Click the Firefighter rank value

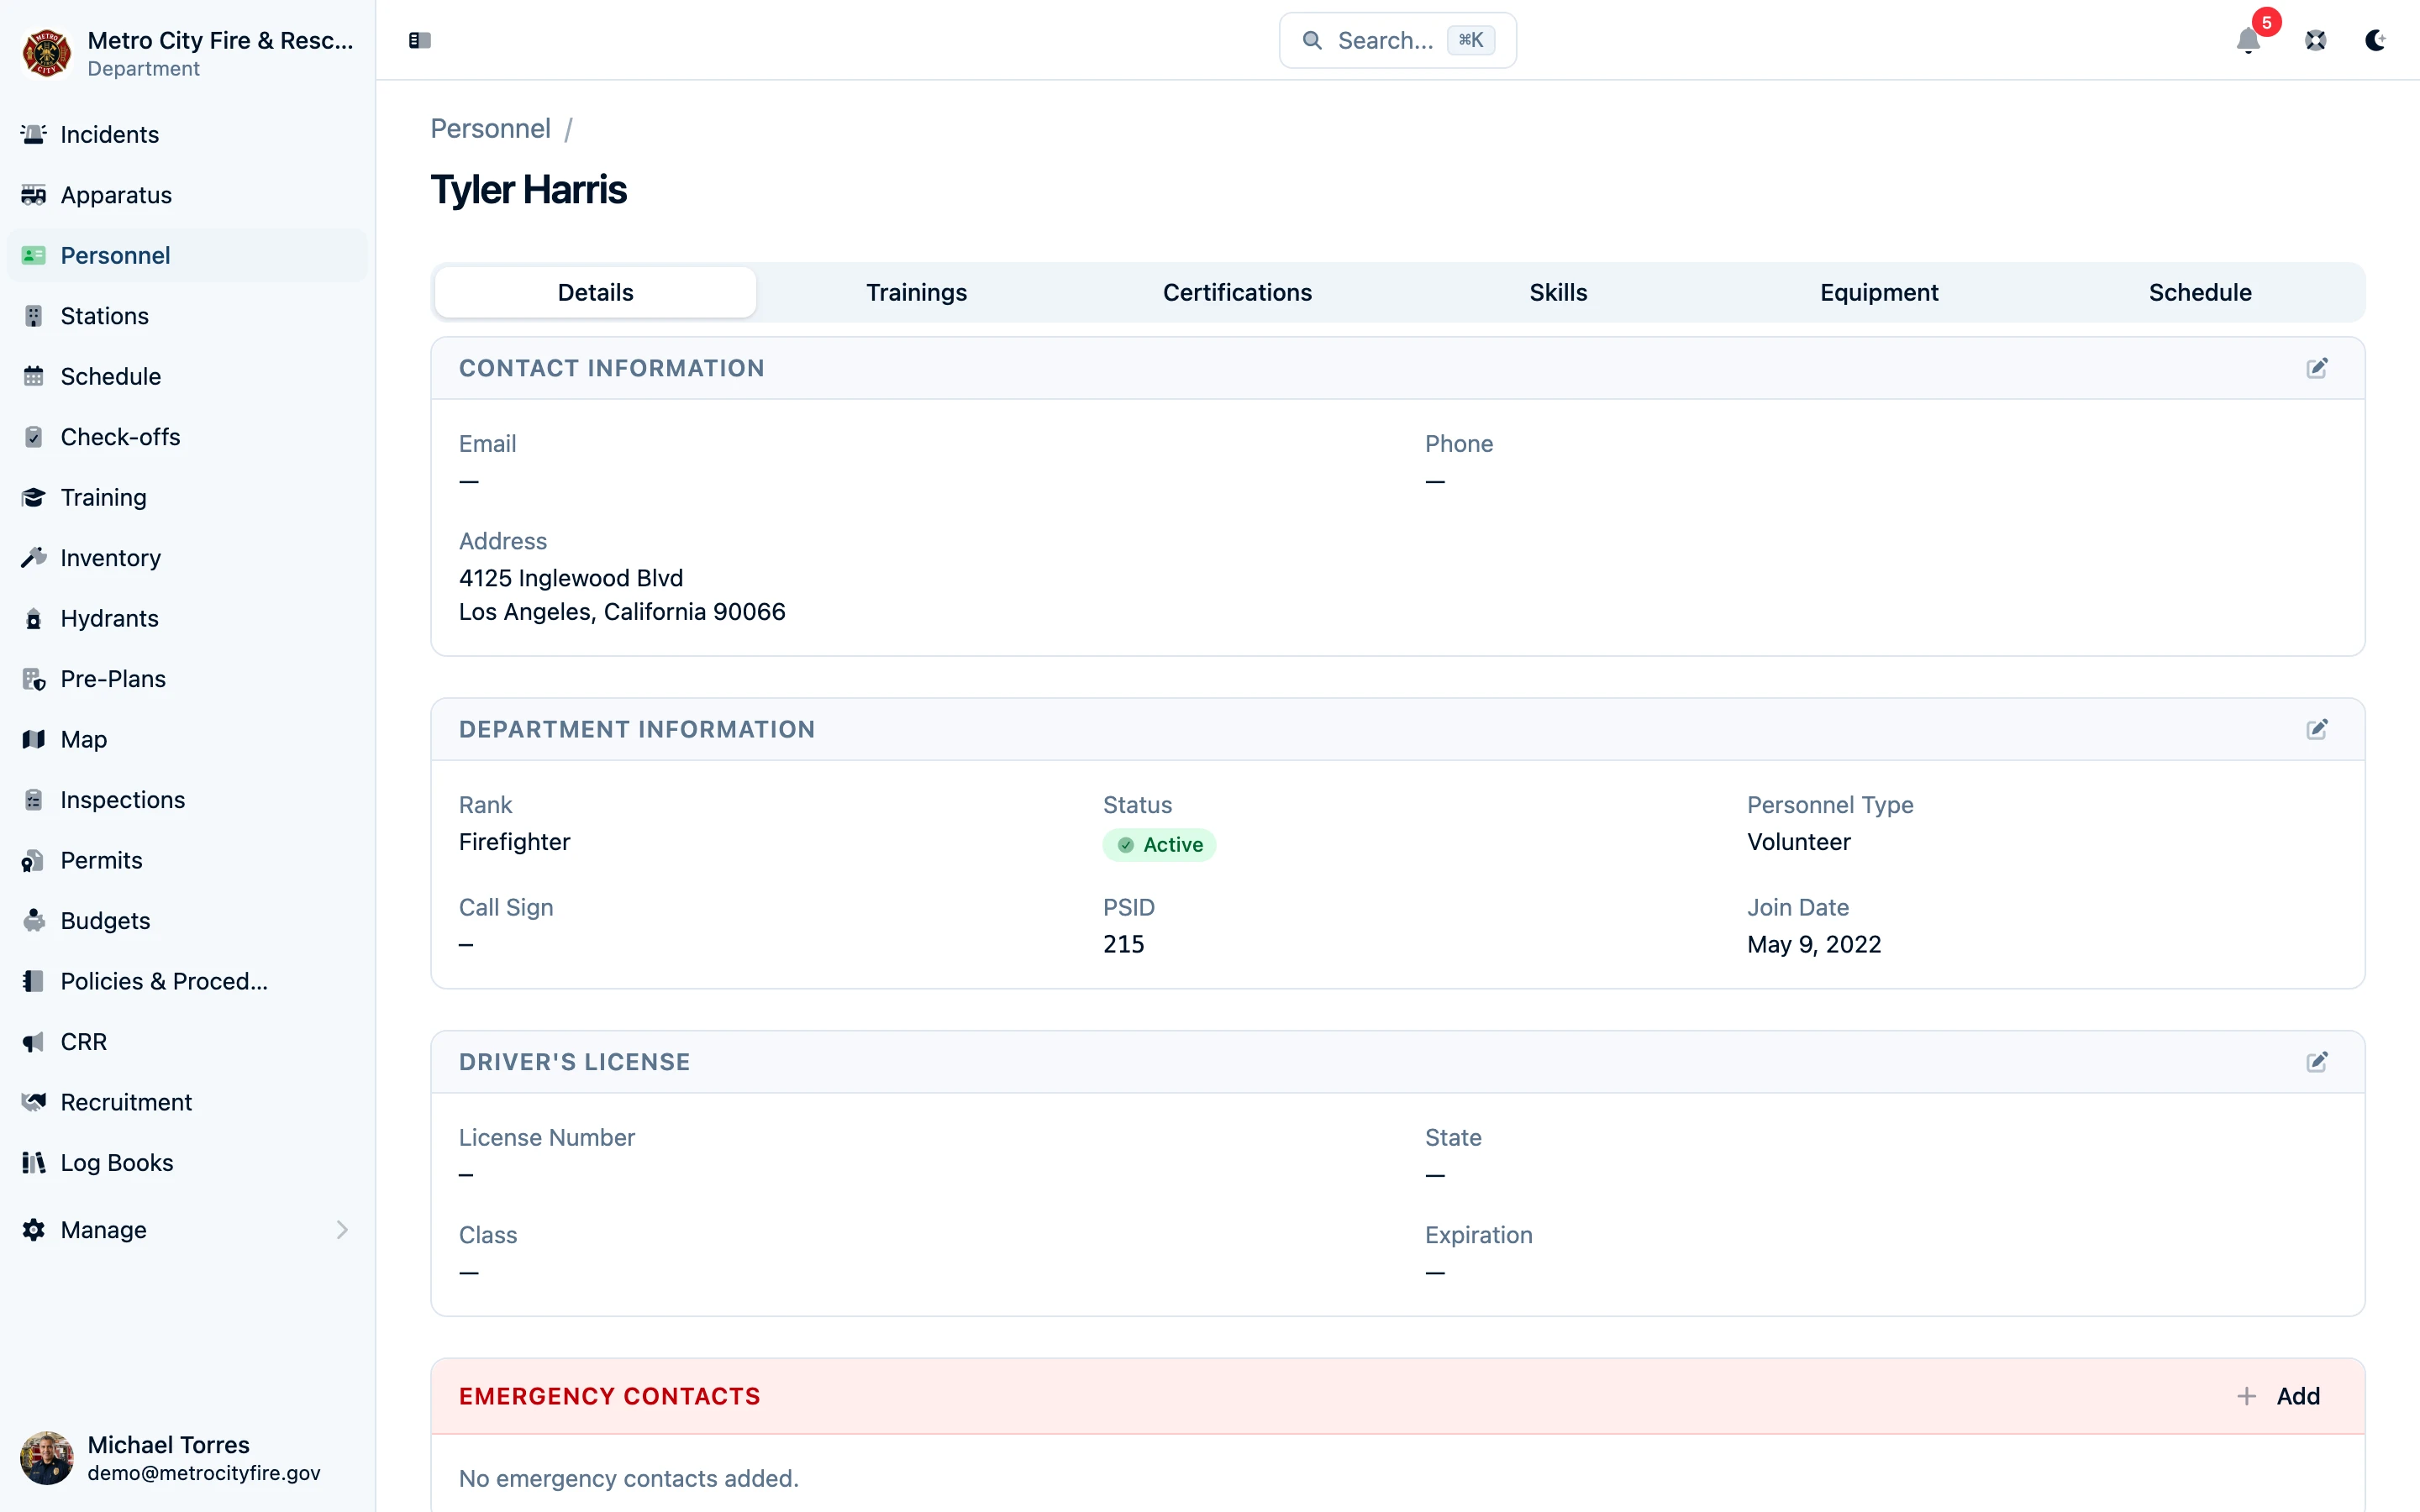pyautogui.click(x=514, y=842)
